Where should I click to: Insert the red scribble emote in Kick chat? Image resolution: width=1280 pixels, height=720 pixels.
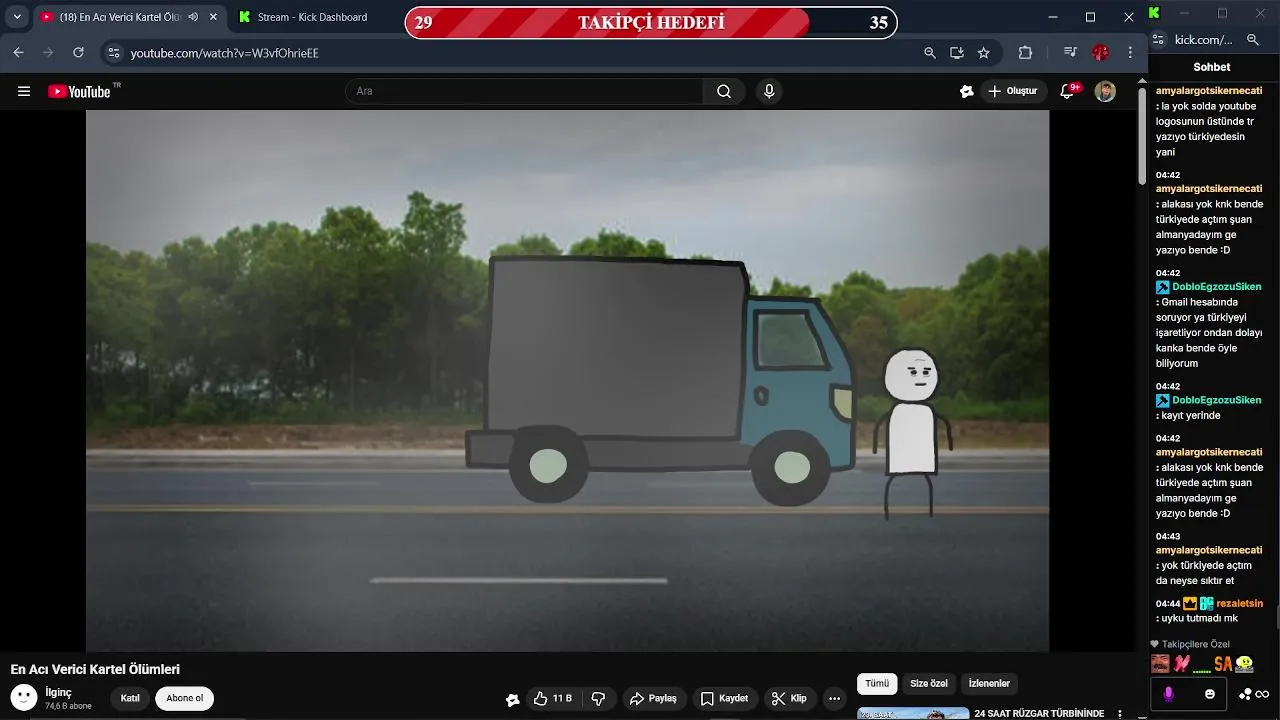click(x=1182, y=663)
